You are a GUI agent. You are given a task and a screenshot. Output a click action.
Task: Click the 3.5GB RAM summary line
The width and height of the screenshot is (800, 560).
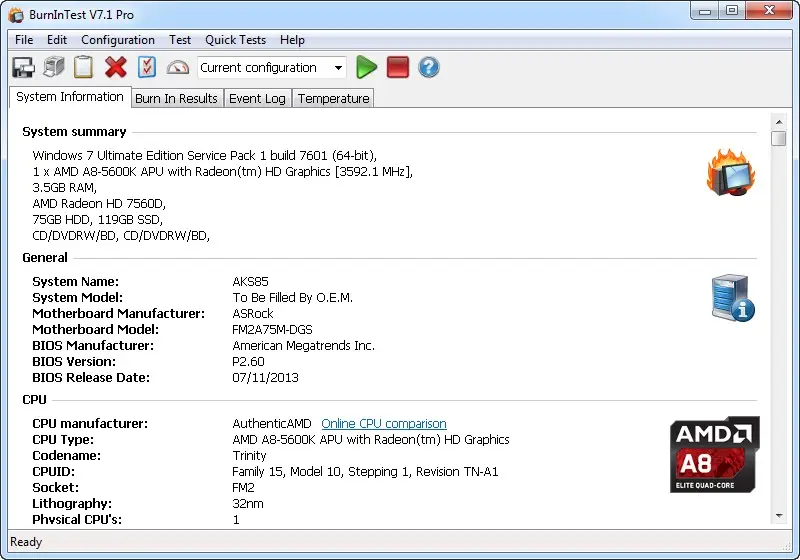click(x=65, y=188)
